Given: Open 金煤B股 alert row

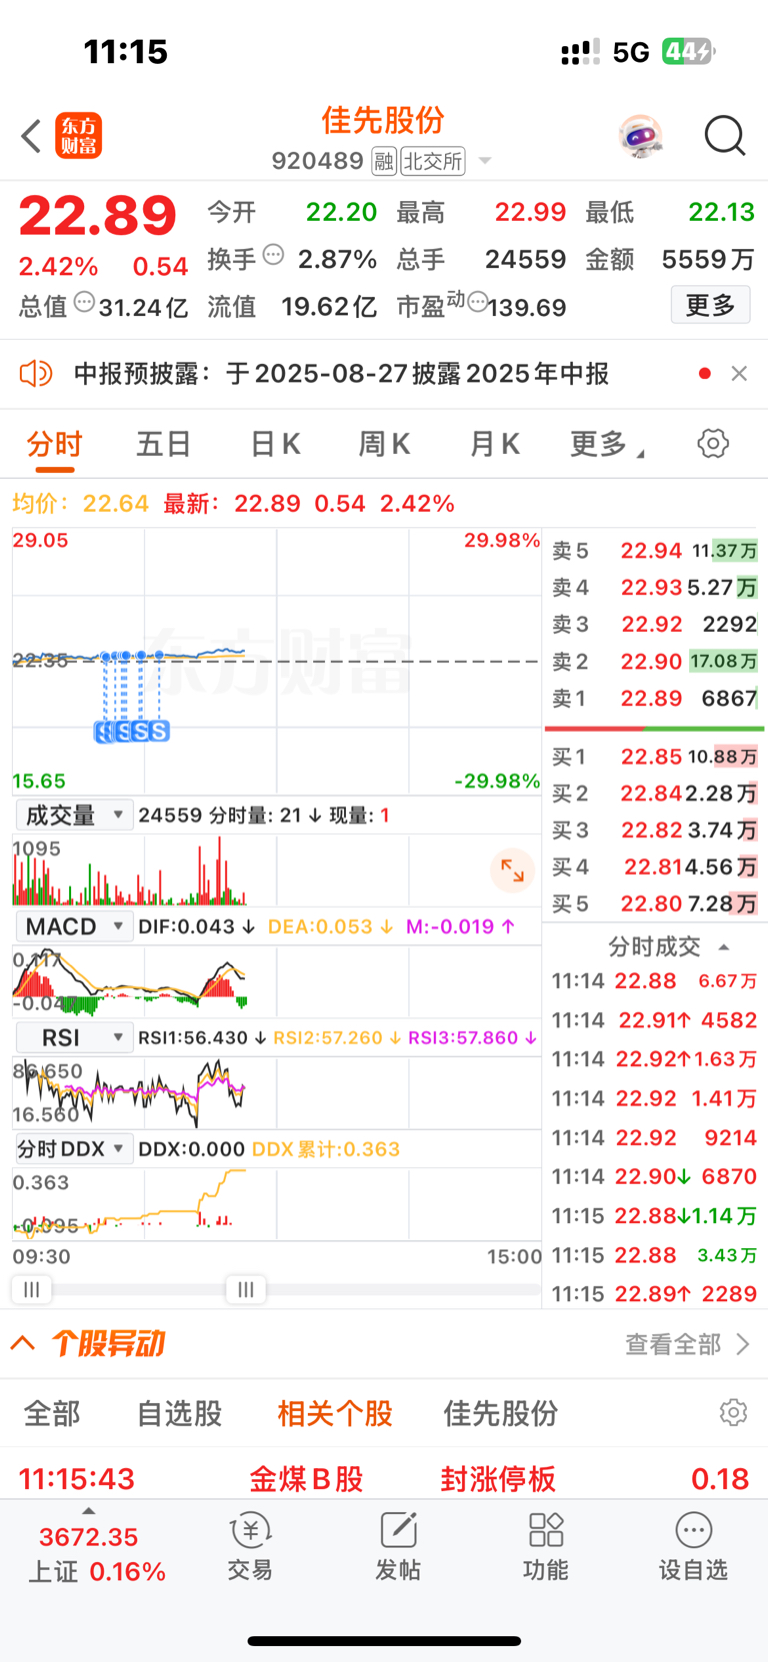Looking at the screenshot, I should pyautogui.click(x=384, y=1478).
